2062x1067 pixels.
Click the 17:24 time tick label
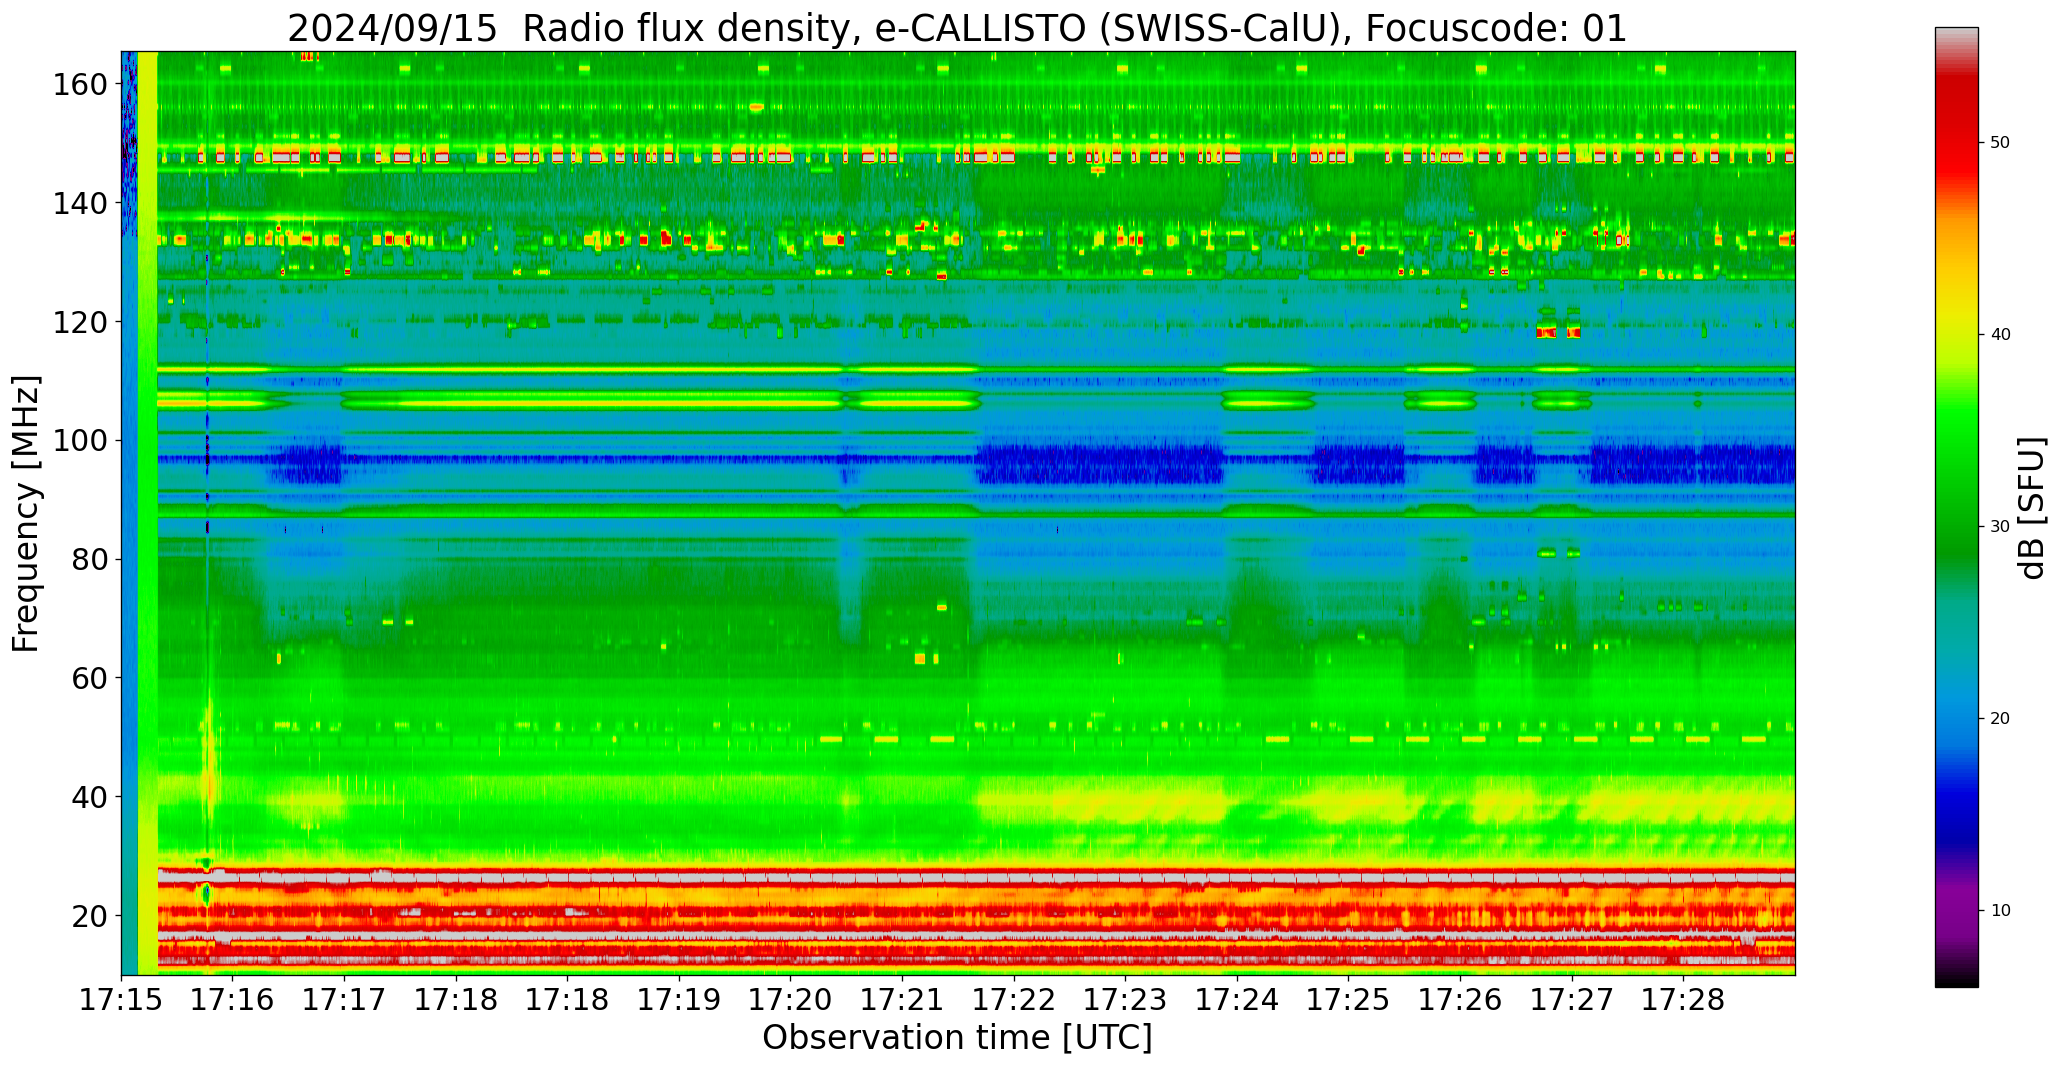pyautogui.click(x=1237, y=1000)
